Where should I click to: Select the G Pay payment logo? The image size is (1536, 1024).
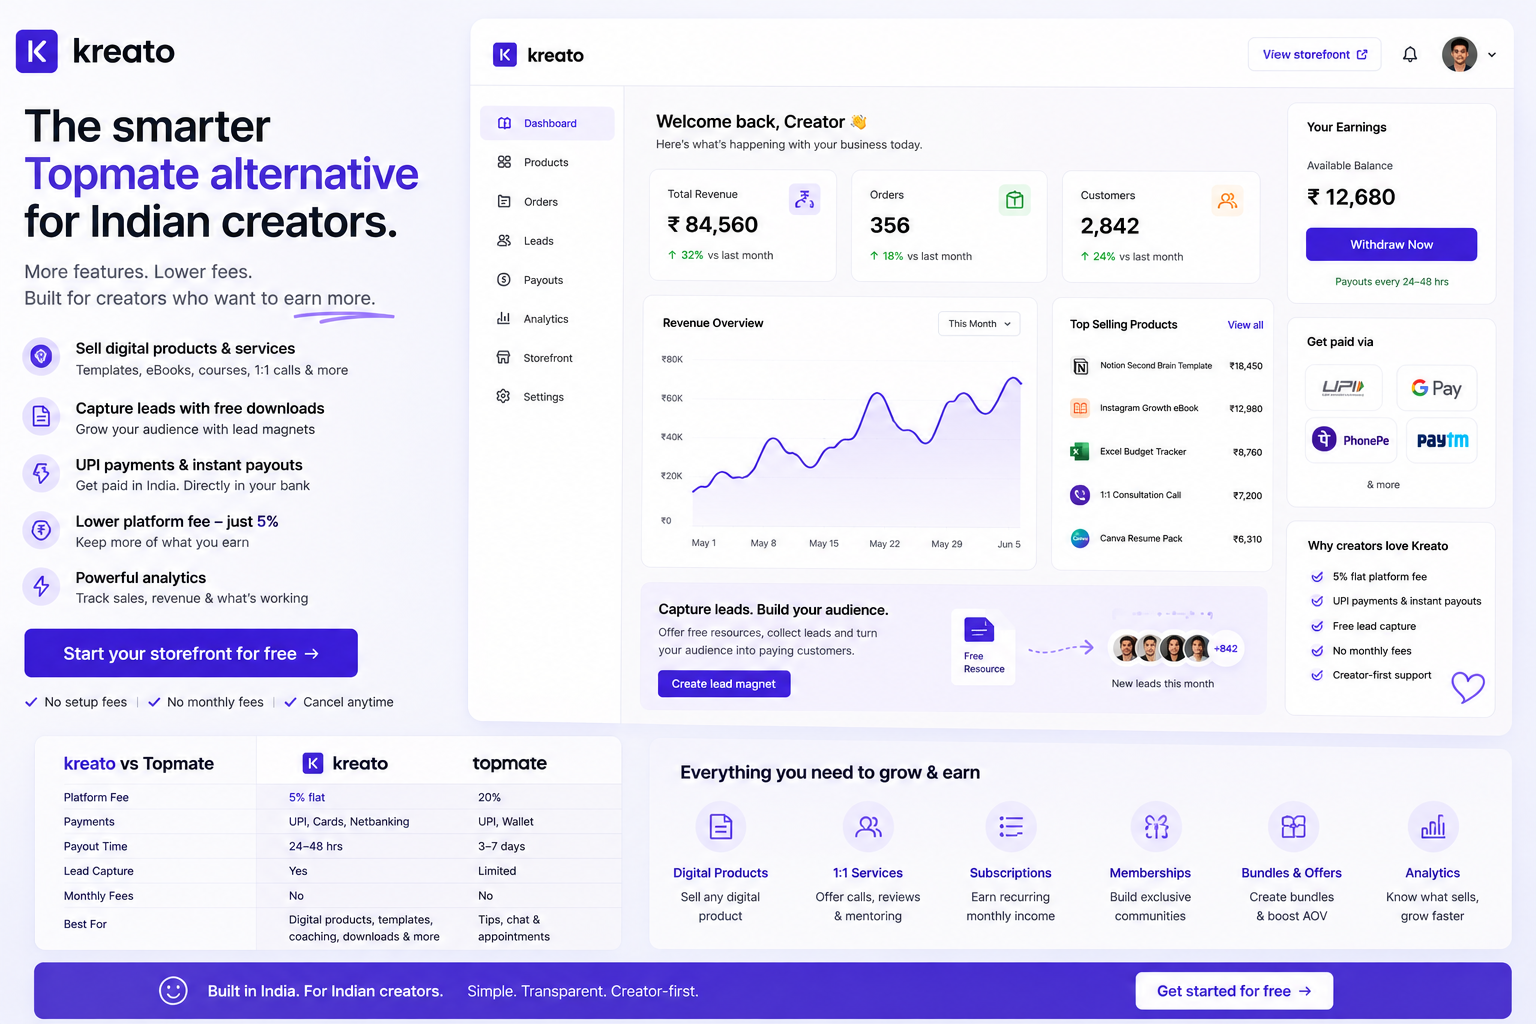pos(1437,388)
